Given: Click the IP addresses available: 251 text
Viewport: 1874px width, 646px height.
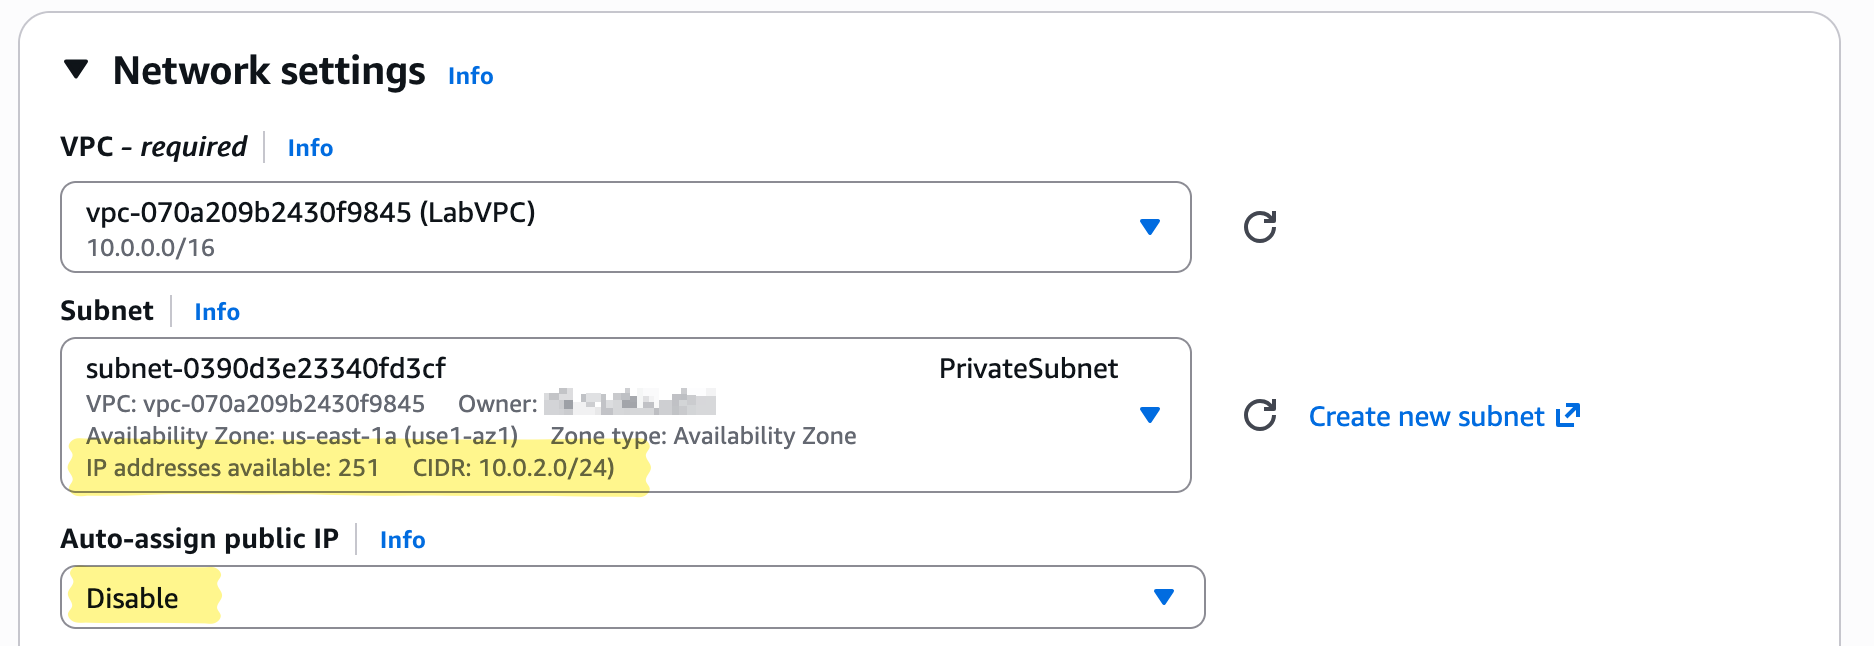Looking at the screenshot, I should 232,468.
